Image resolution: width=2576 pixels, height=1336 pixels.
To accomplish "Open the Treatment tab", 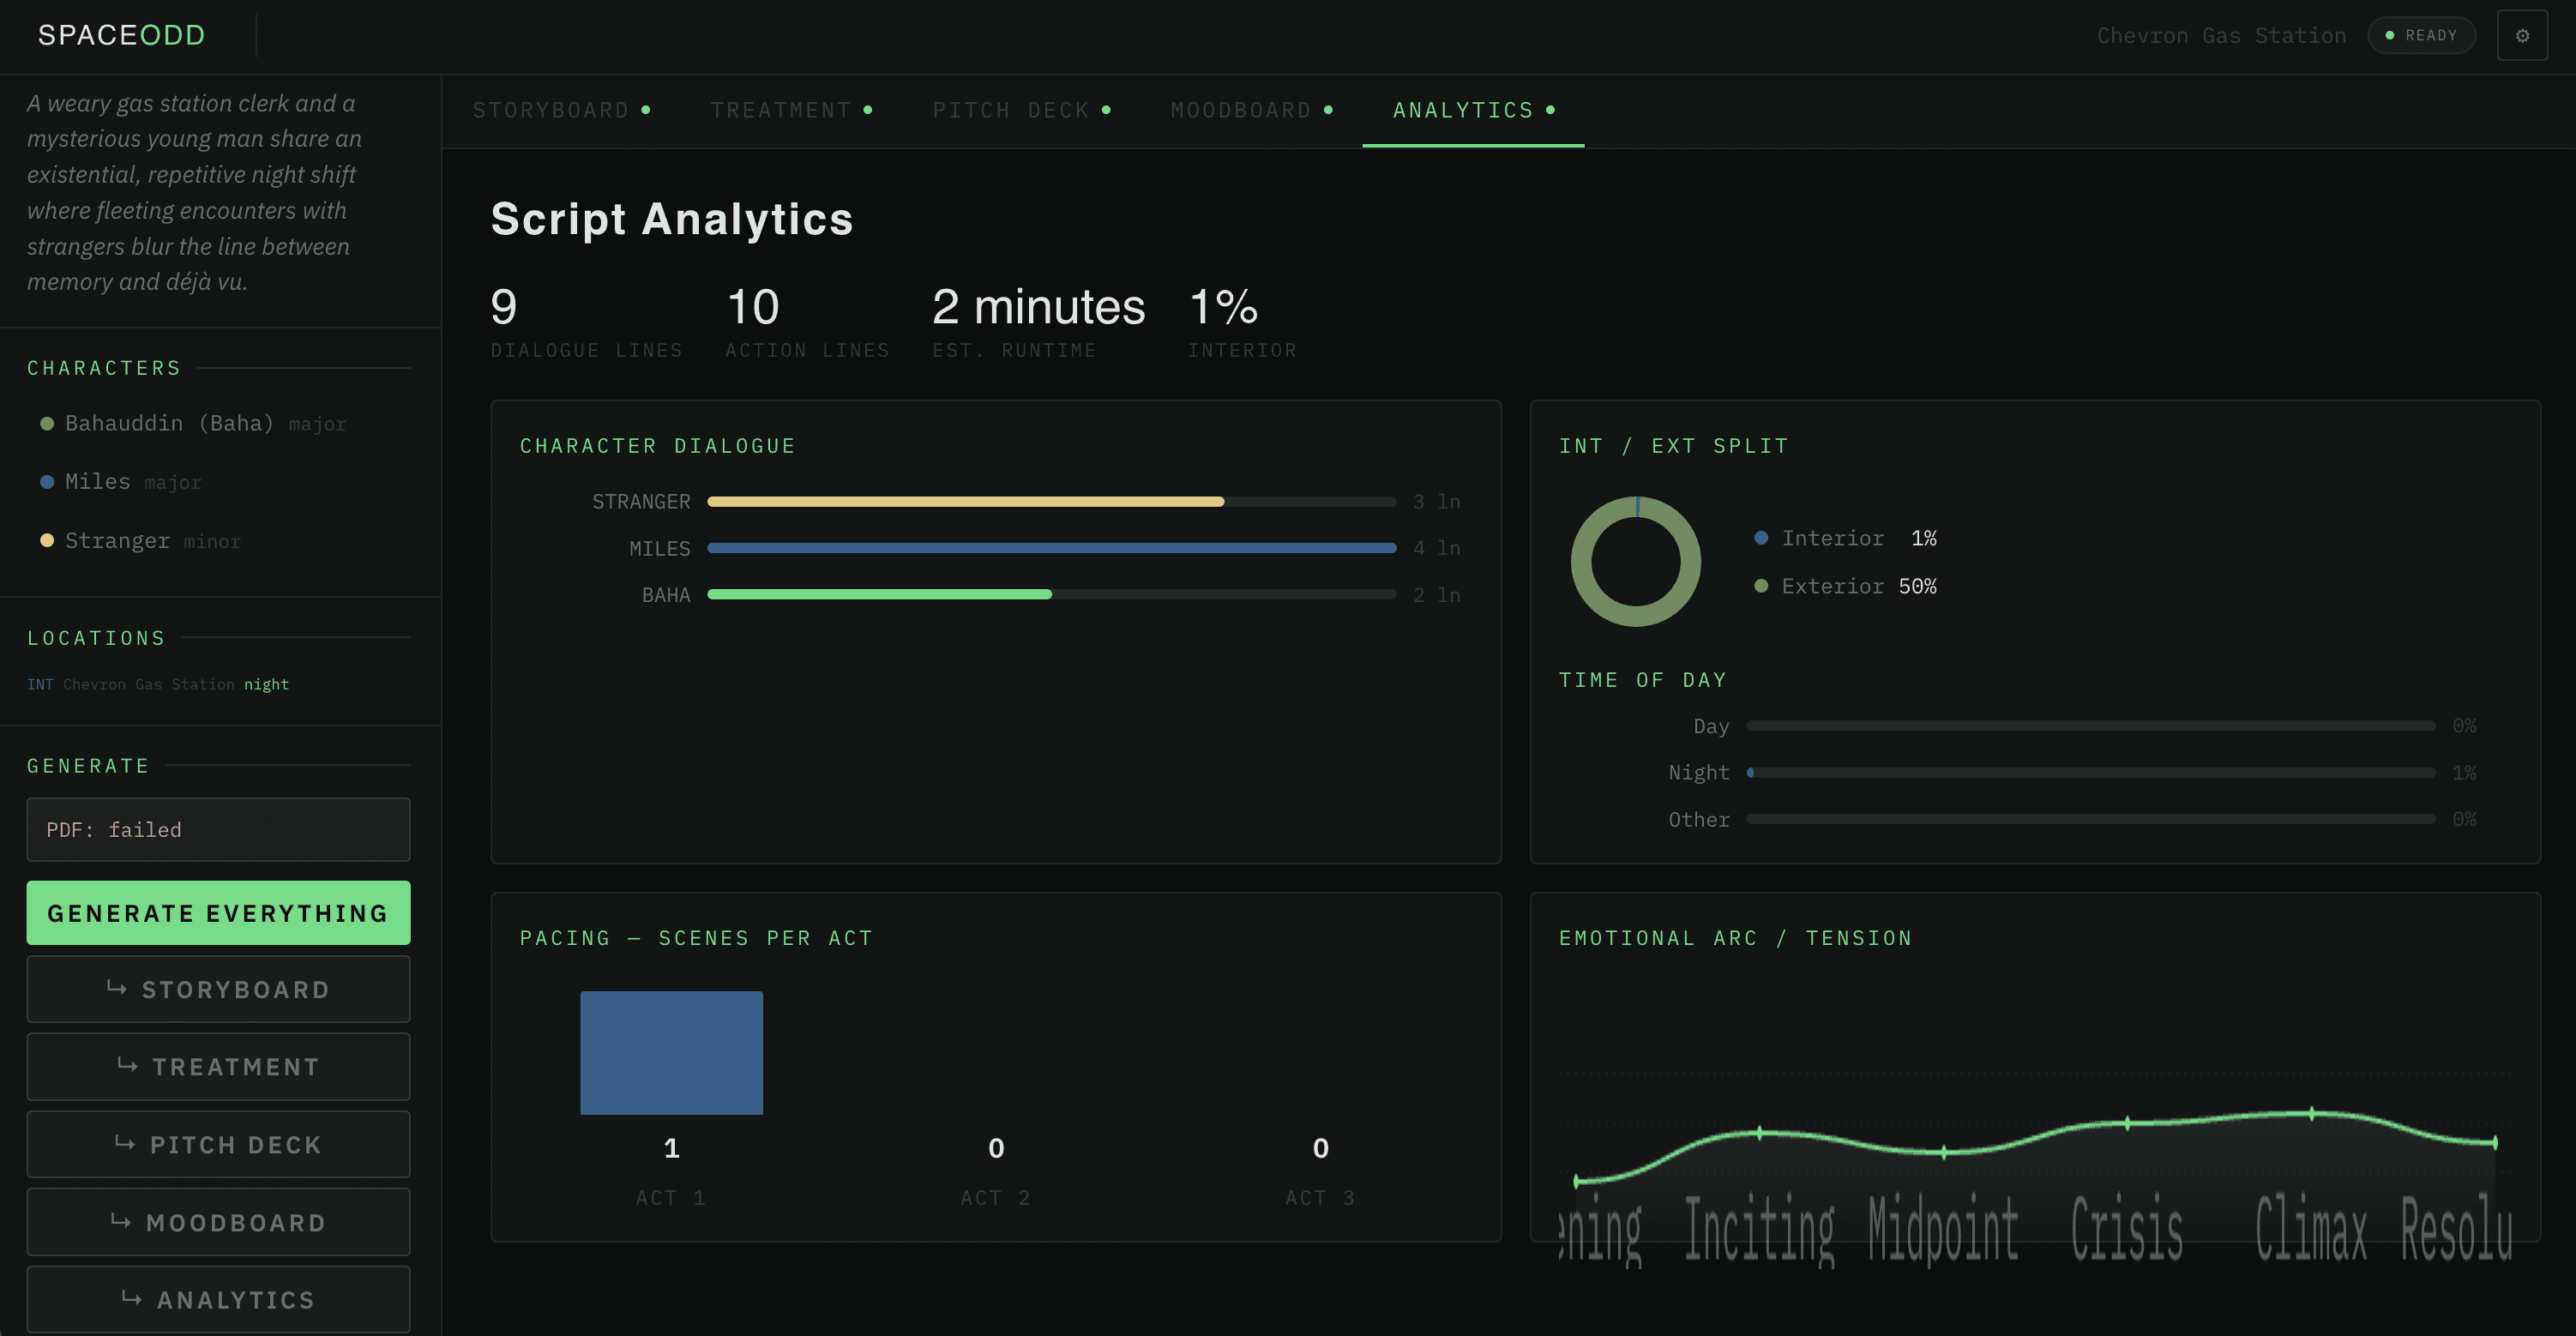I will tap(790, 110).
